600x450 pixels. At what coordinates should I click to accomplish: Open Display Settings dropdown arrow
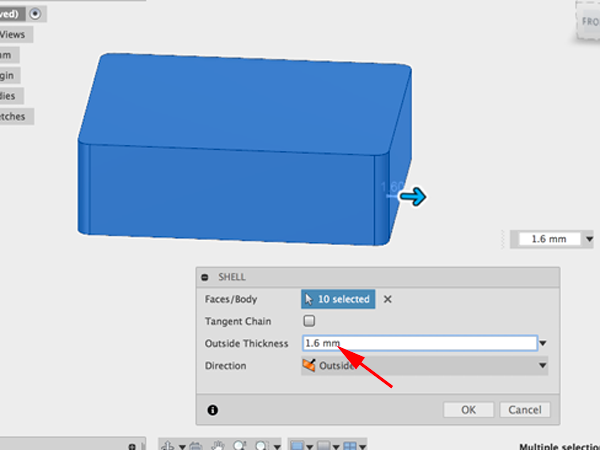(309, 447)
